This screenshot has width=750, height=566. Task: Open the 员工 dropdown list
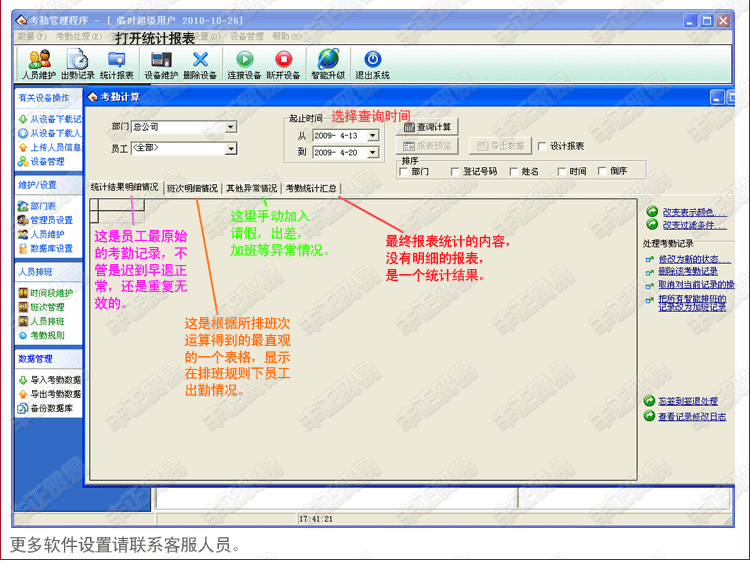click(x=231, y=148)
